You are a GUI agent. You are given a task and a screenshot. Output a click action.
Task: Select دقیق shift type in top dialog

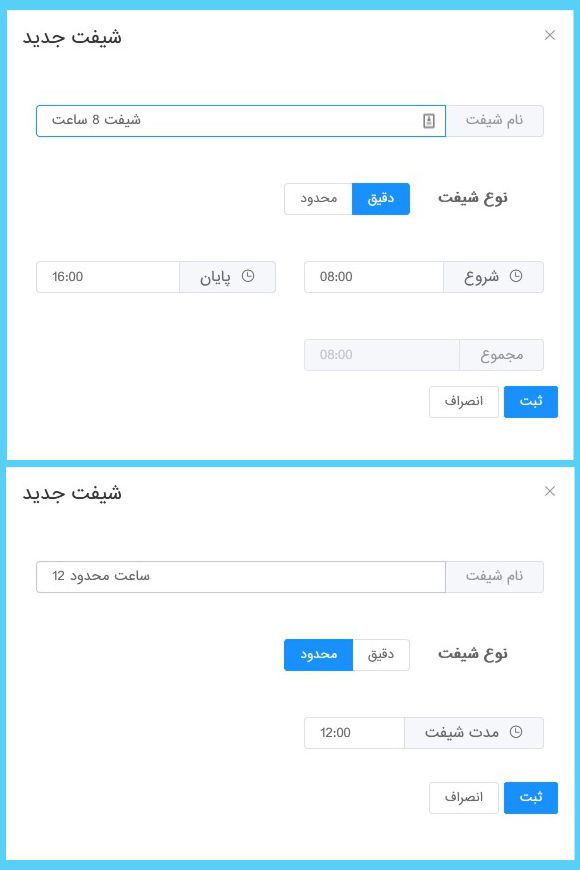click(381, 198)
